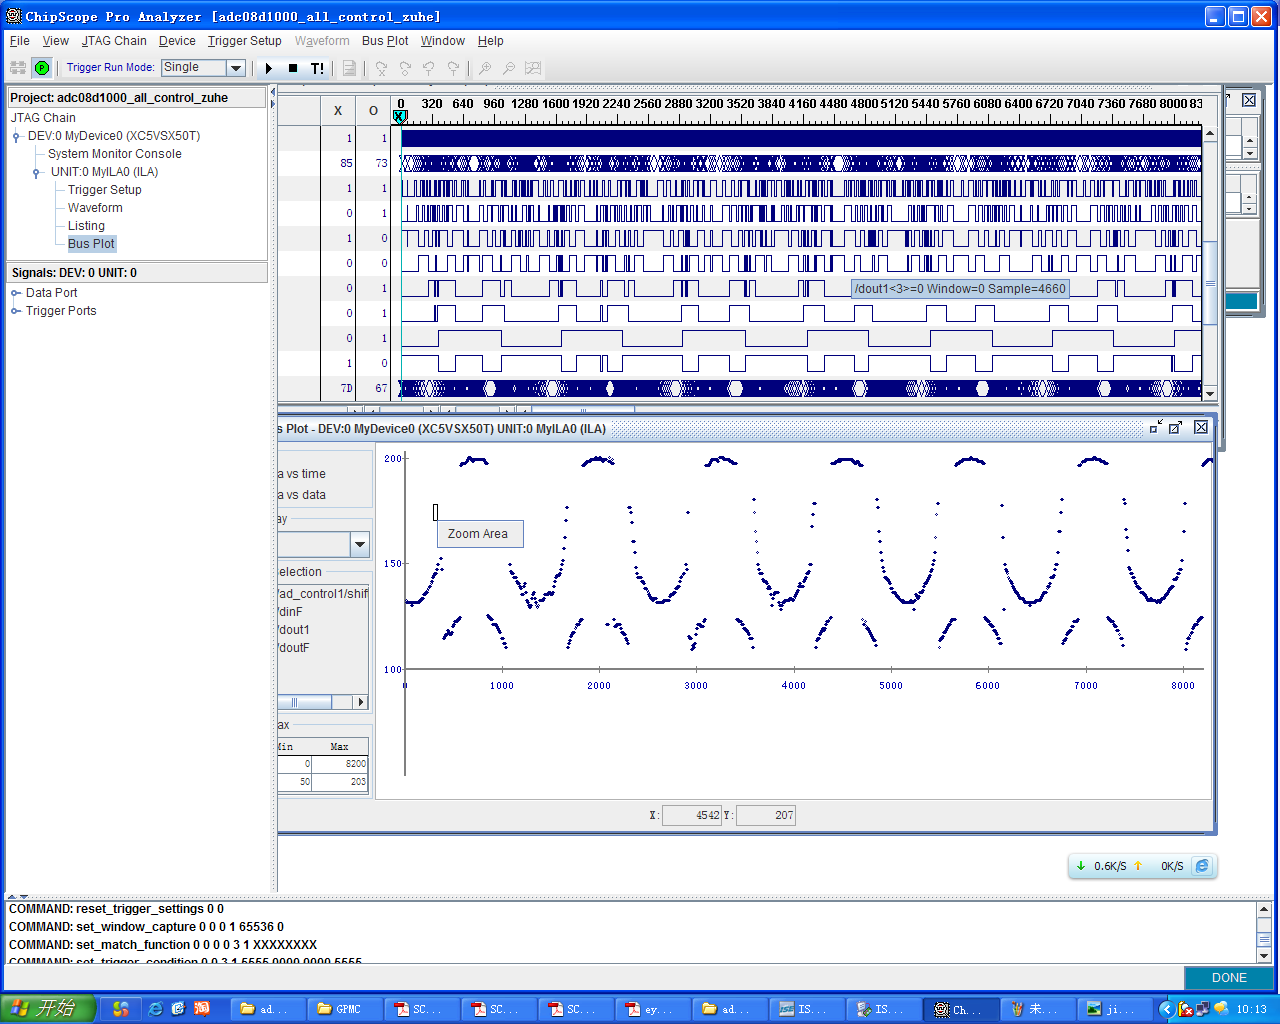Select Listing in the project tree
This screenshot has width=1280, height=1024.
[x=86, y=226]
